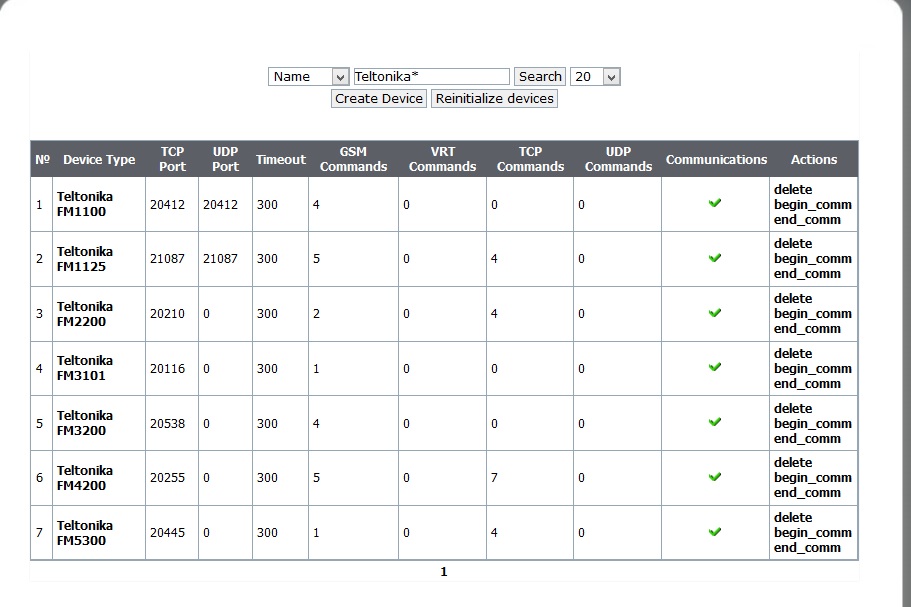
Task: Click the Reinitialize devices button
Action: (494, 99)
